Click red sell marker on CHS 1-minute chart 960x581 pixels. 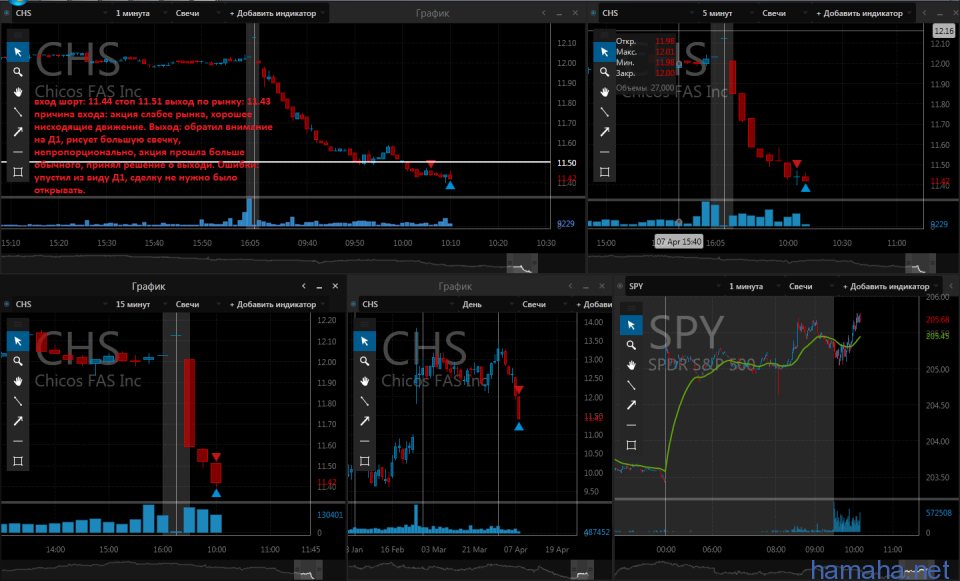click(x=431, y=164)
